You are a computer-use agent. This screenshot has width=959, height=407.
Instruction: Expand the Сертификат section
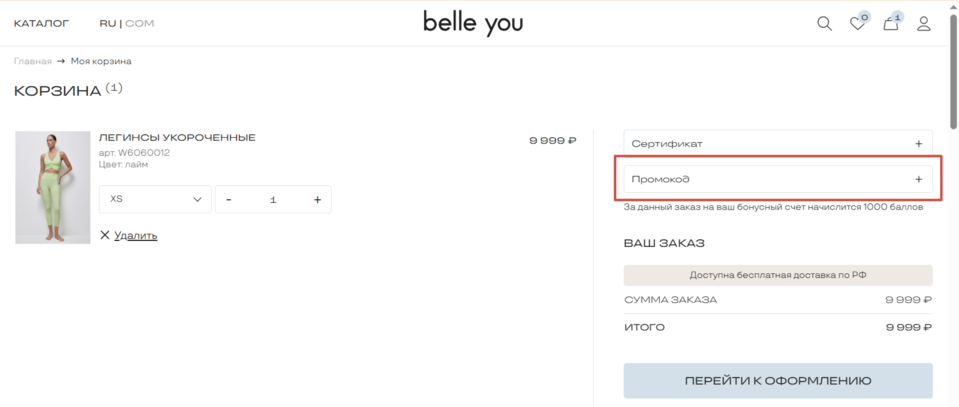pos(778,144)
